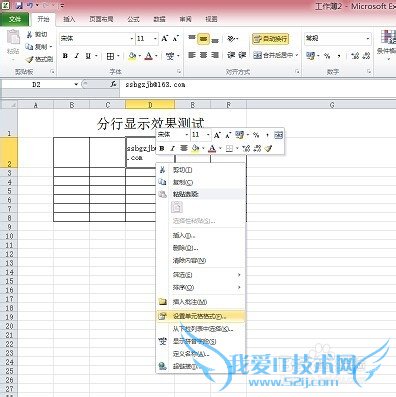Screen dimensions: 396x397
Task: Click the Accounting Number Format icon in the ribbon
Action: click(x=310, y=56)
